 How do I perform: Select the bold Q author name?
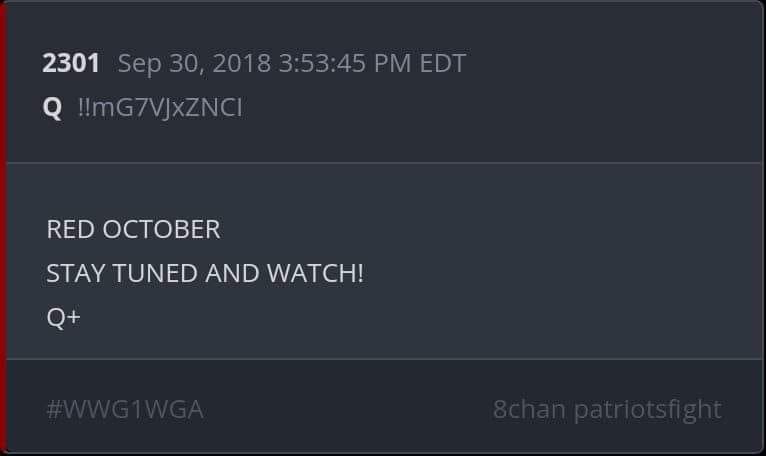[x=52, y=108]
